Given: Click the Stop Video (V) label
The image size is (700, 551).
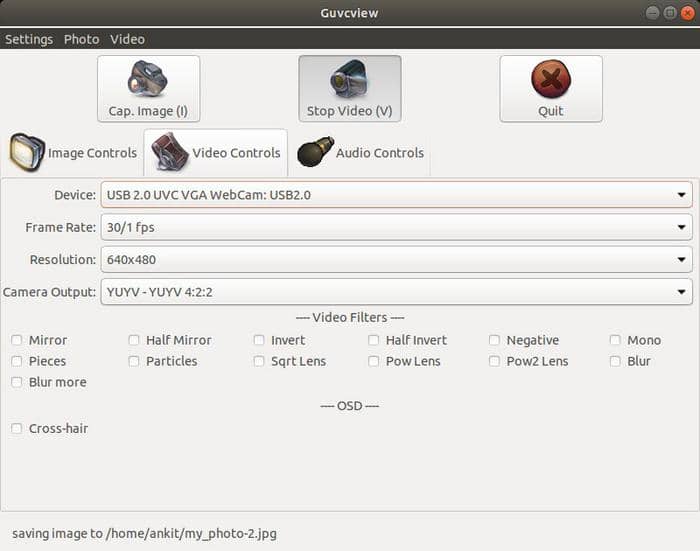Looking at the screenshot, I should (x=350, y=111).
